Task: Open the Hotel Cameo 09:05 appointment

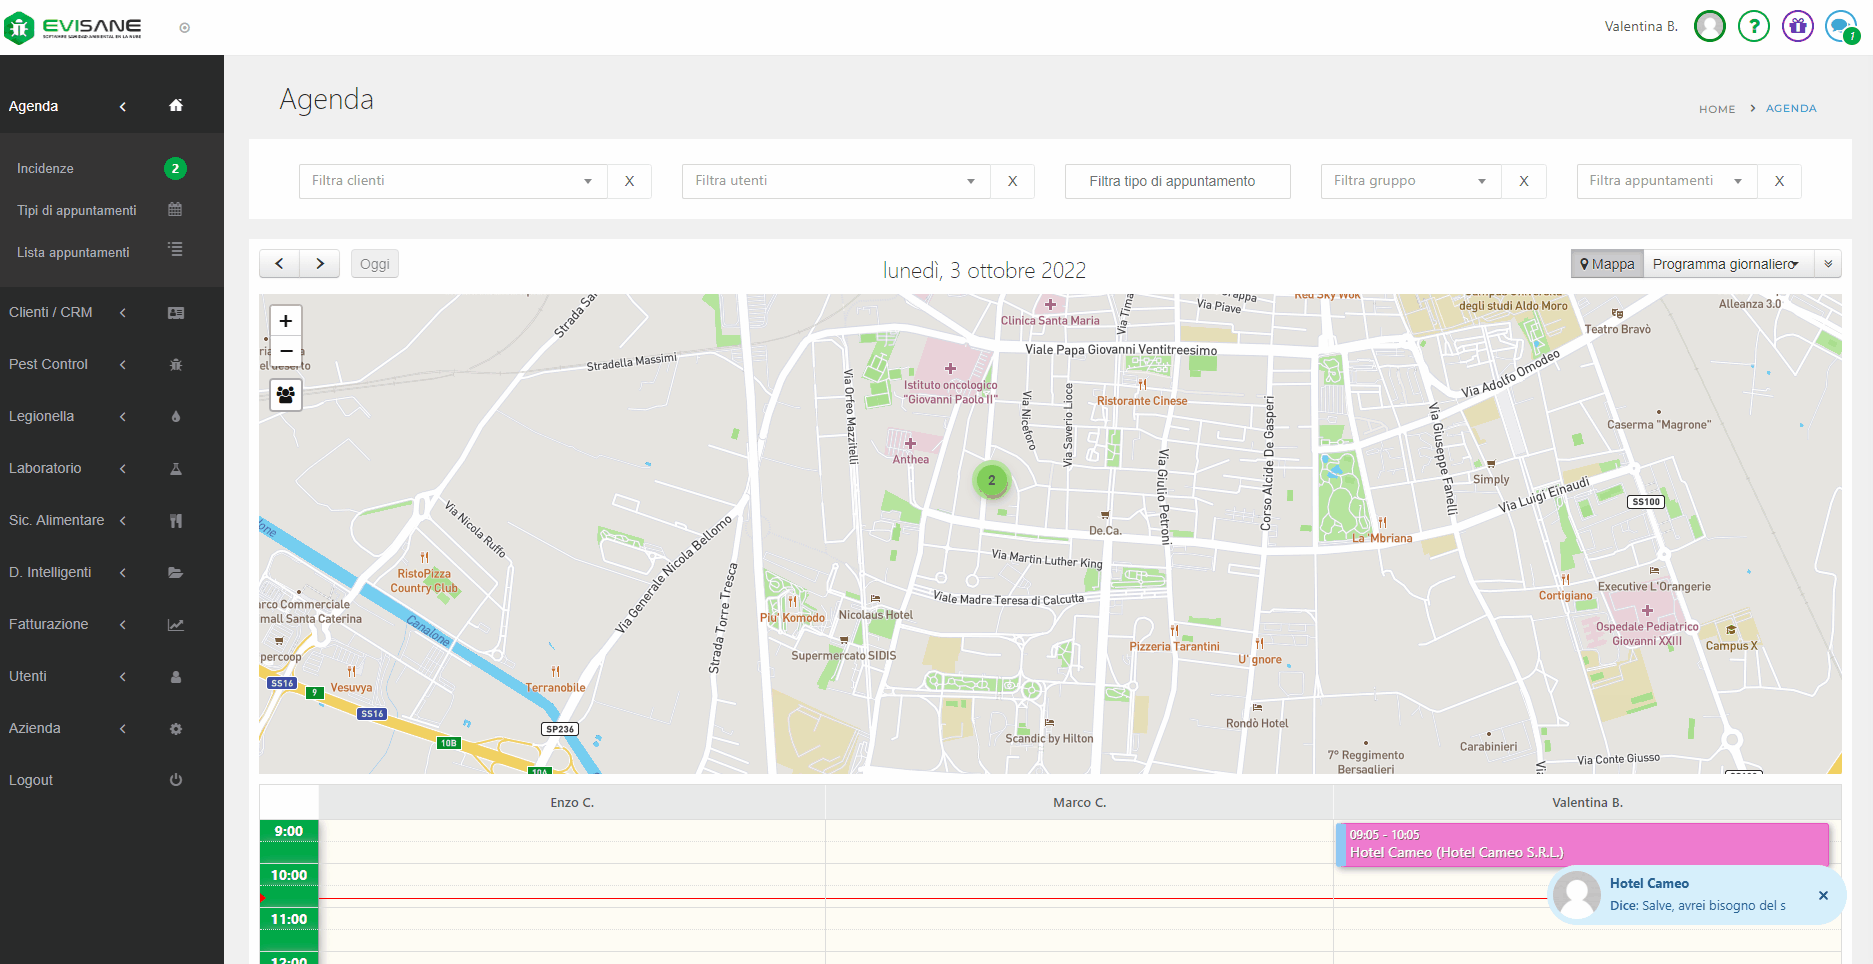Action: tap(1581, 844)
